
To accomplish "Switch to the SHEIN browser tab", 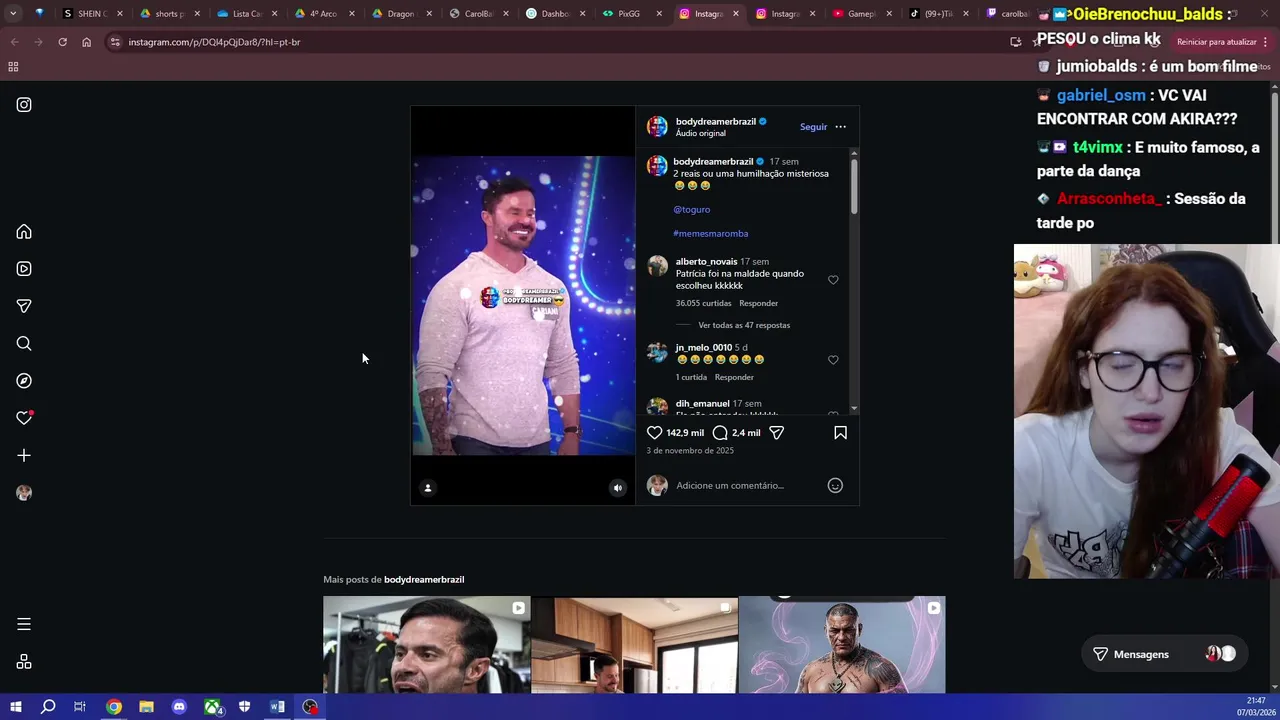I will (x=93, y=14).
